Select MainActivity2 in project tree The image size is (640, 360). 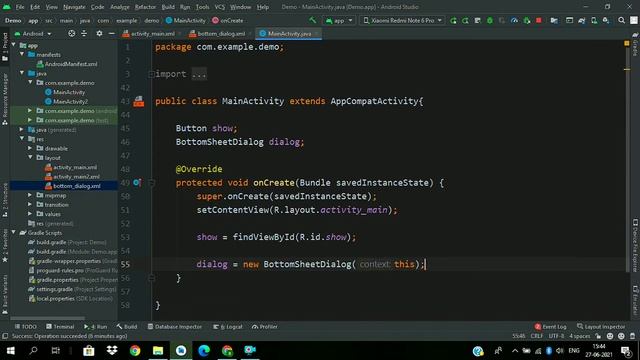tap(71, 101)
